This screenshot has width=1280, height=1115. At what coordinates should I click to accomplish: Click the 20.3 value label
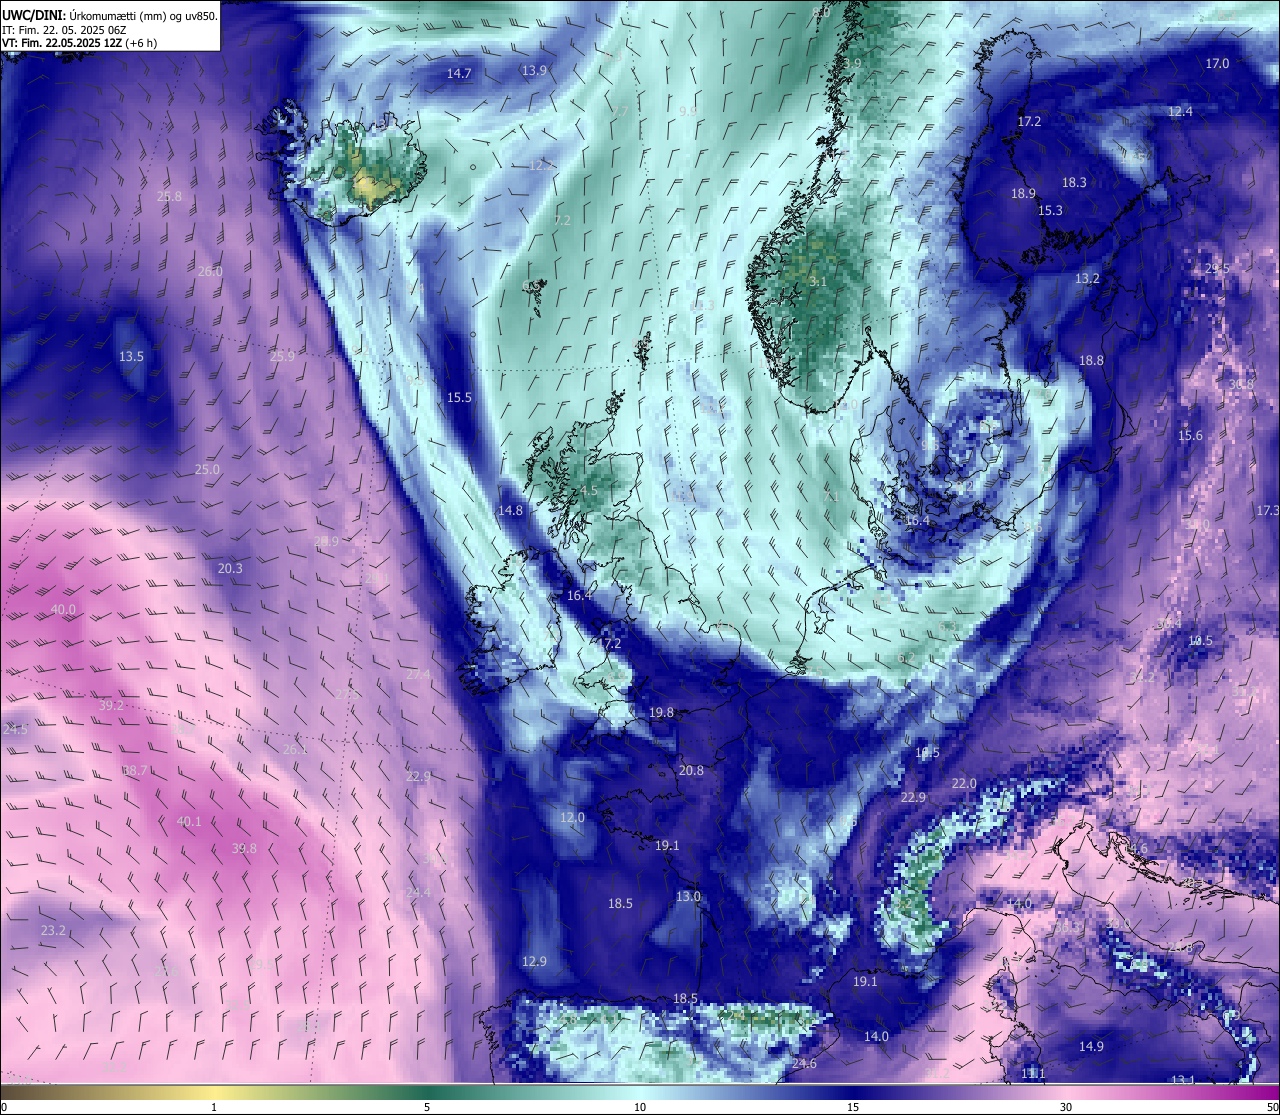[230, 569]
